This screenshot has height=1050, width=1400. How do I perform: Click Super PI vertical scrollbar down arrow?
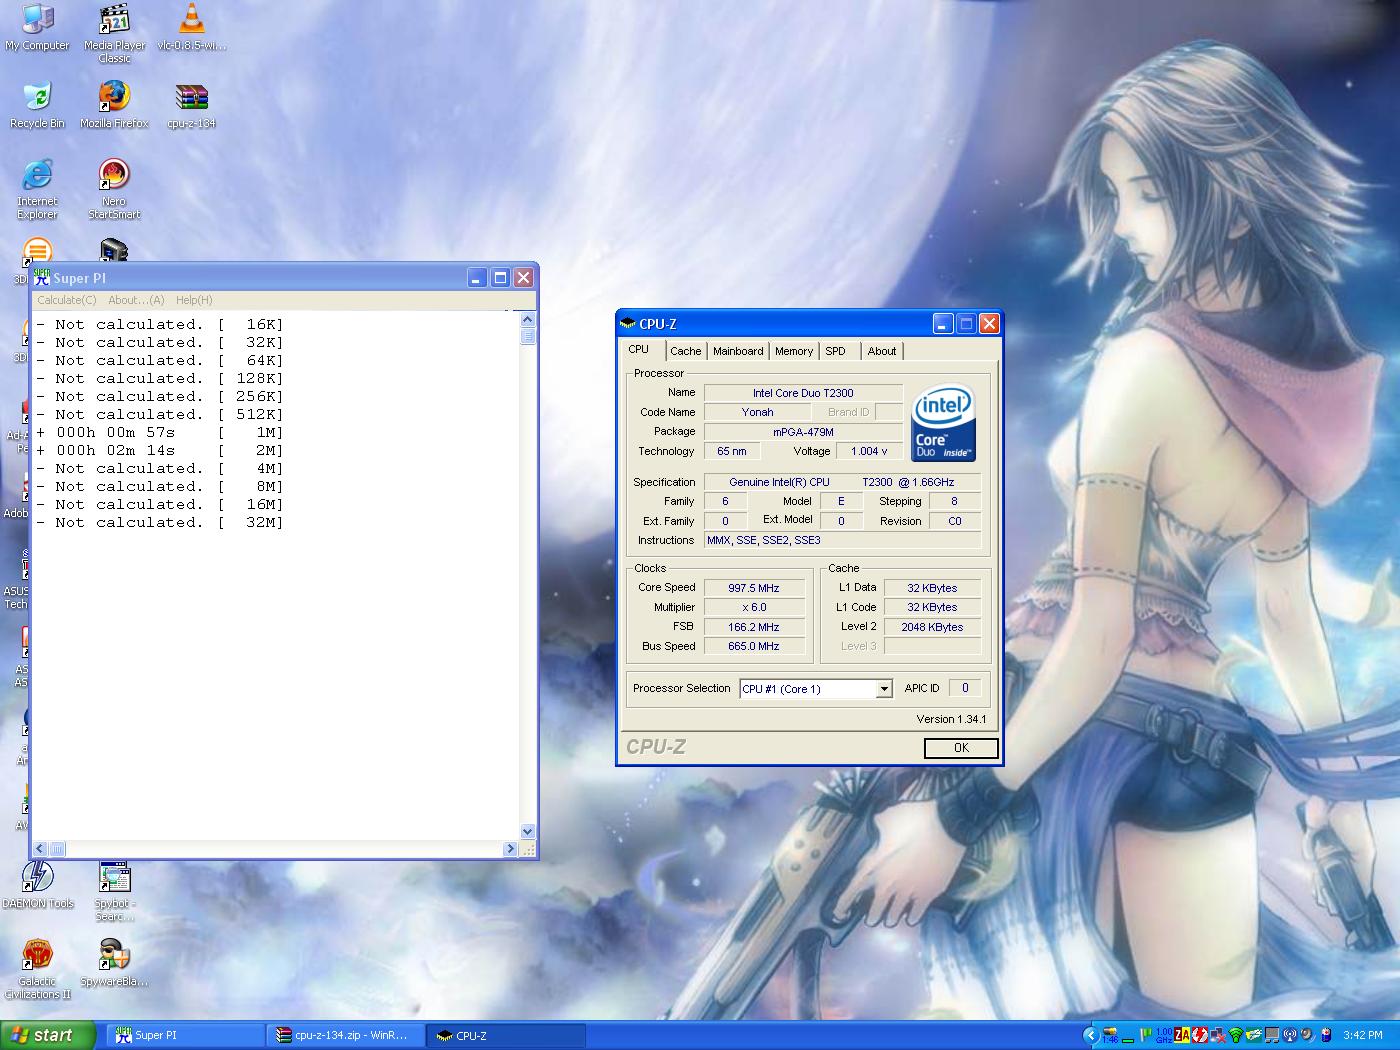(x=528, y=832)
